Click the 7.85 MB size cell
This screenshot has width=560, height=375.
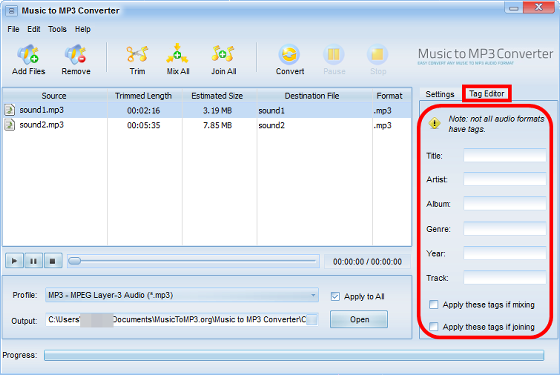217,125
